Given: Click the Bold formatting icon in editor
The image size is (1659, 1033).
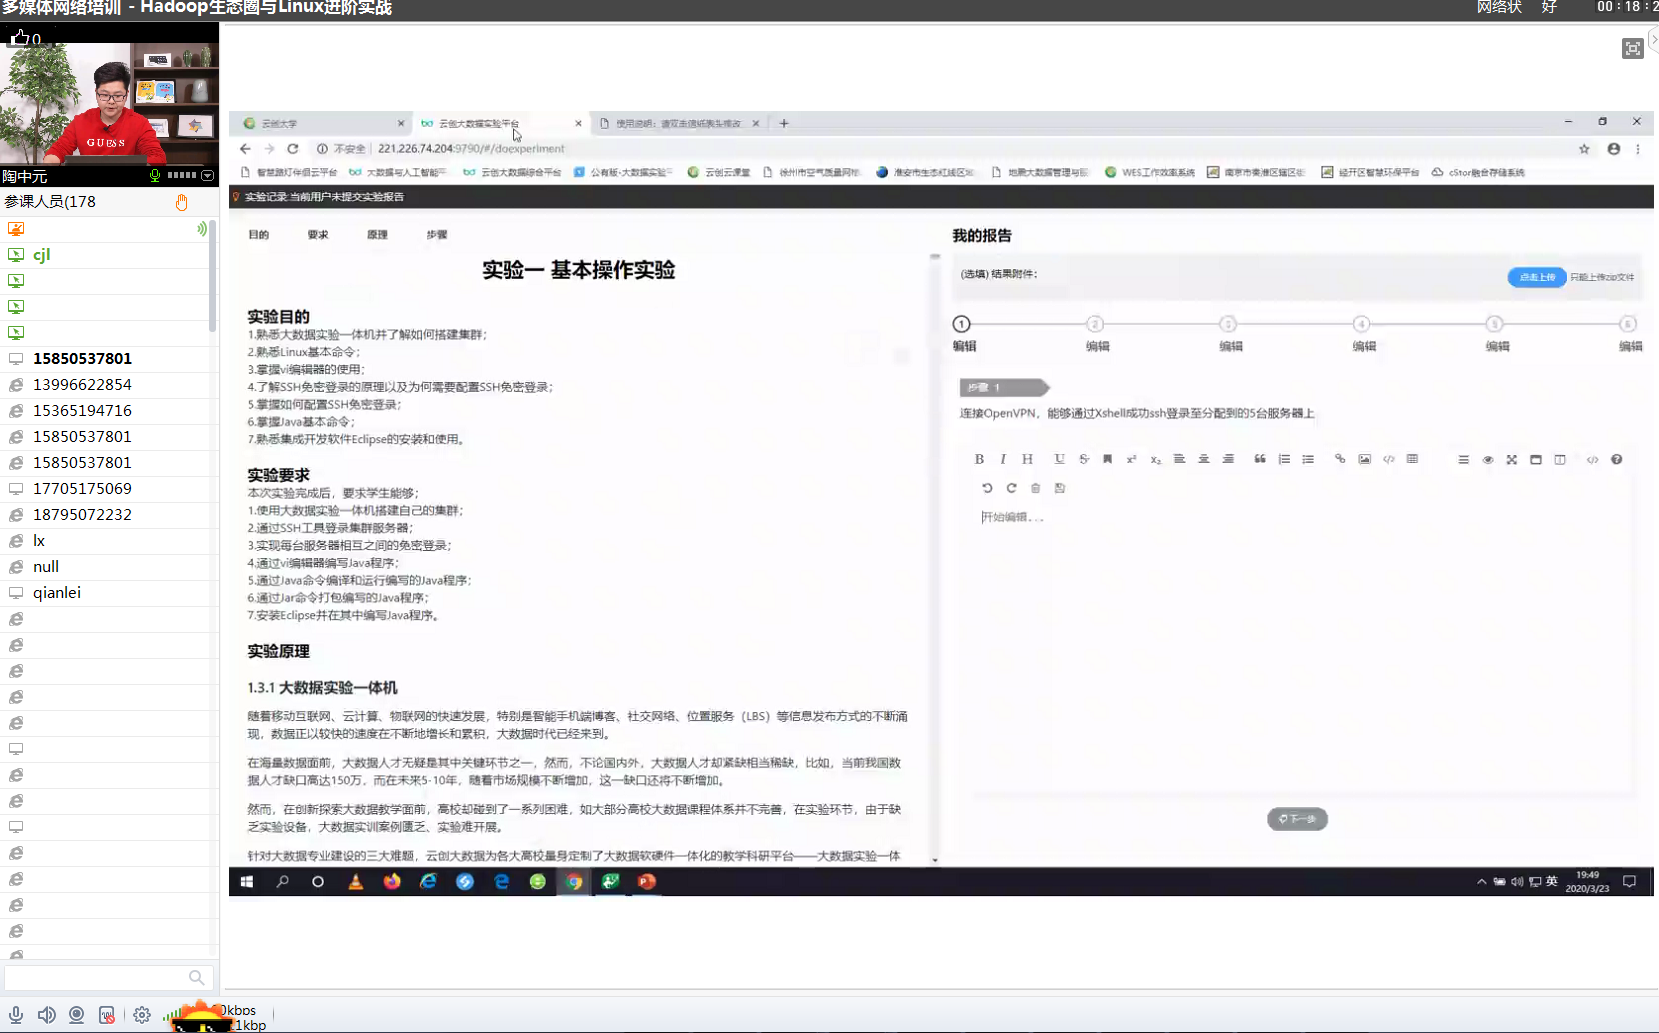Looking at the screenshot, I should point(979,459).
